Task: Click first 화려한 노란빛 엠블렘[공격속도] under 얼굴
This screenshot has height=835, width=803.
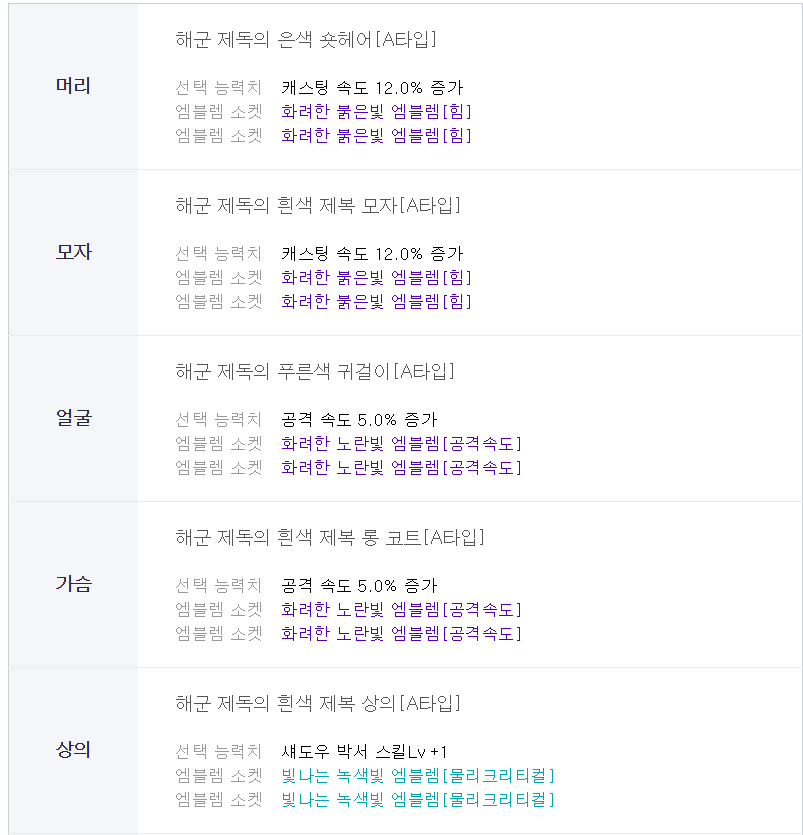Action: [401, 444]
